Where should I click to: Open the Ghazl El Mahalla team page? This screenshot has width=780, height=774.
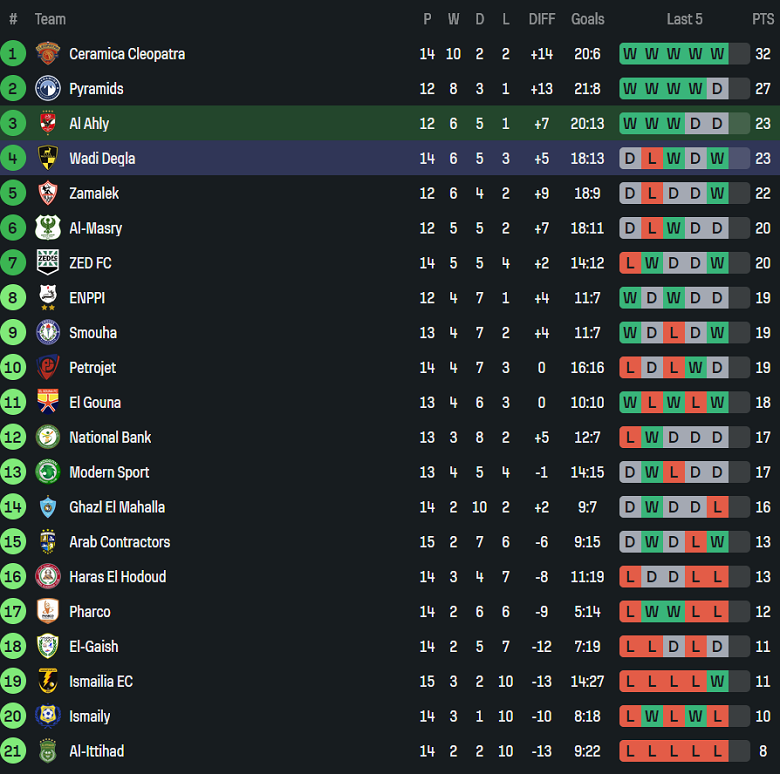pyautogui.click(x=117, y=507)
